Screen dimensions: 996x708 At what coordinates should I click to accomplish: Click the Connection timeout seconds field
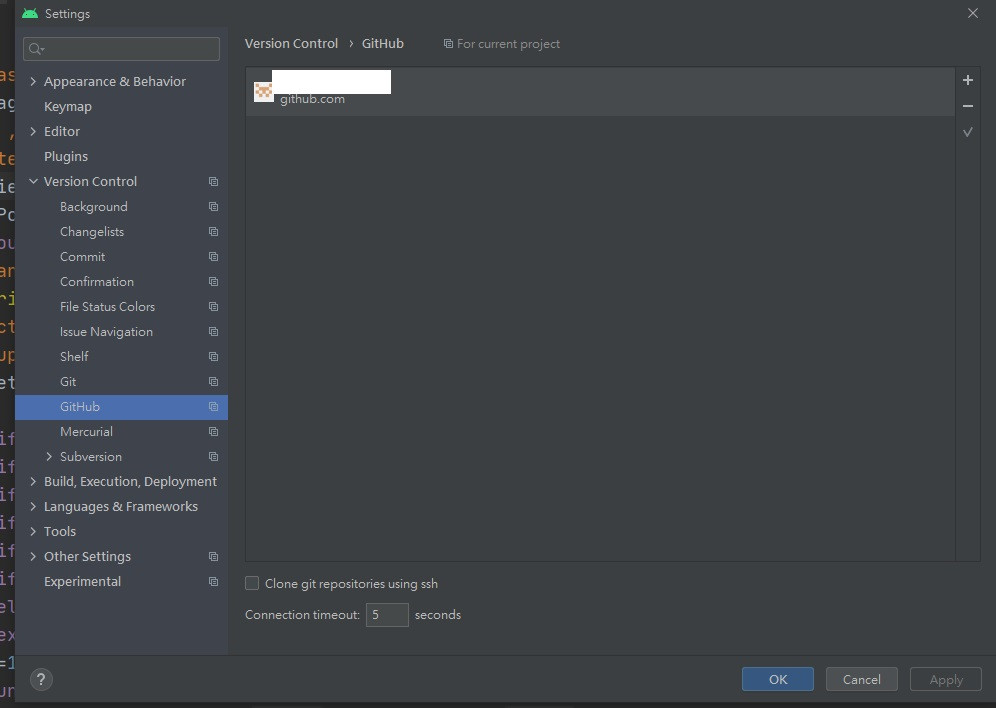[x=387, y=615]
